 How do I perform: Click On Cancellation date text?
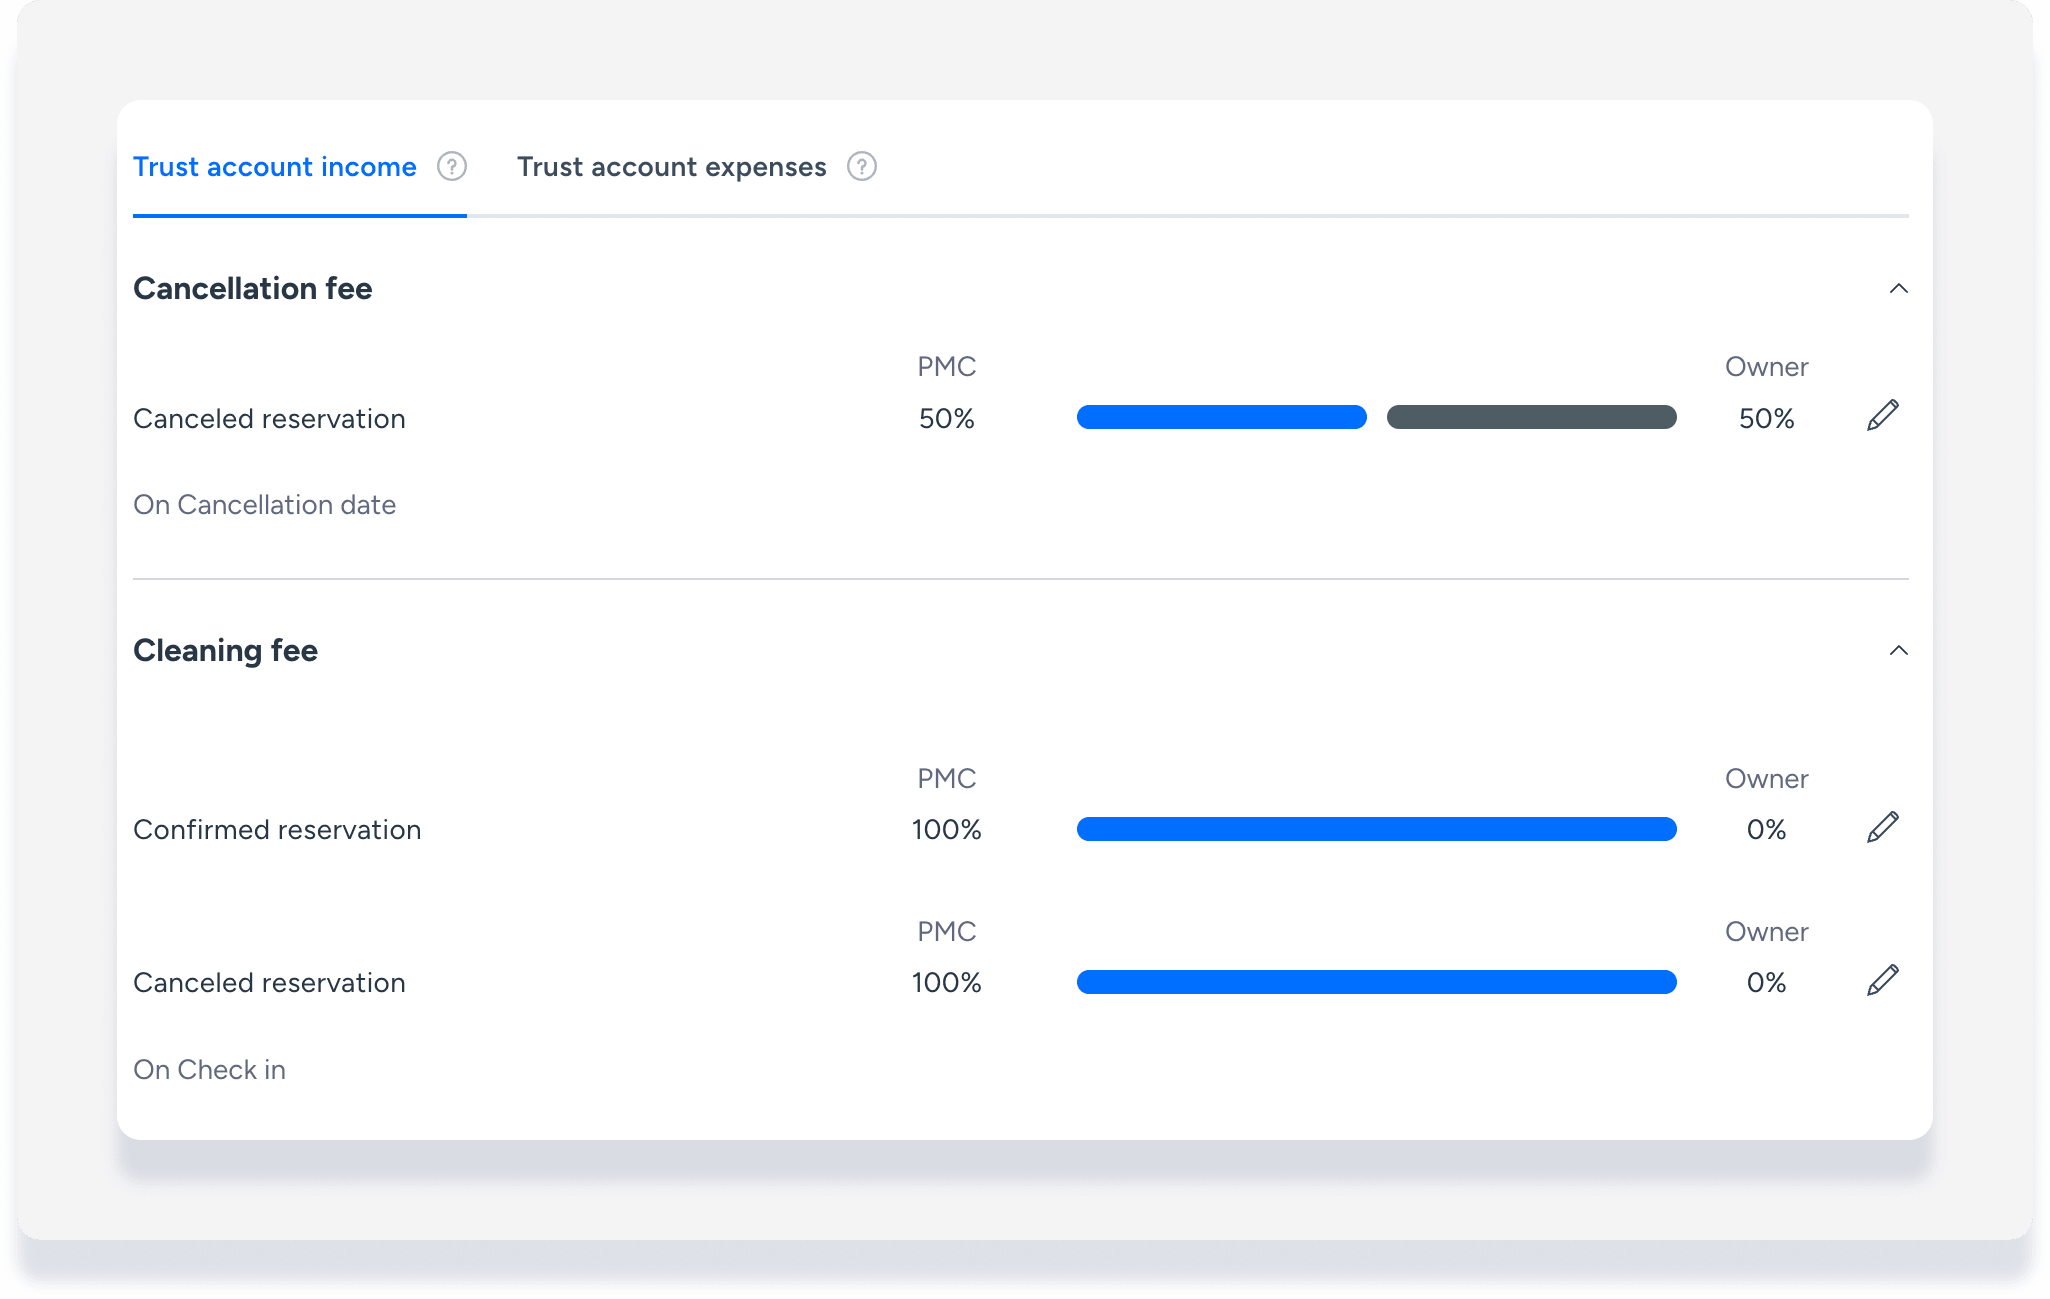pyautogui.click(x=265, y=505)
